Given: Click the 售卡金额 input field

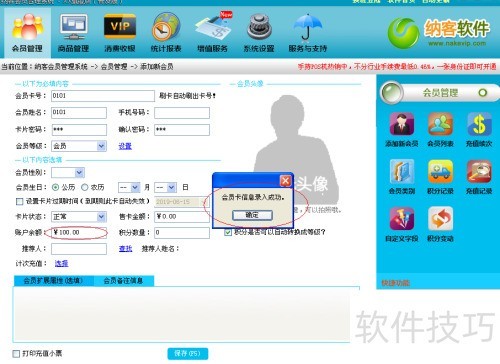Looking at the screenshot, I should click(x=182, y=217).
